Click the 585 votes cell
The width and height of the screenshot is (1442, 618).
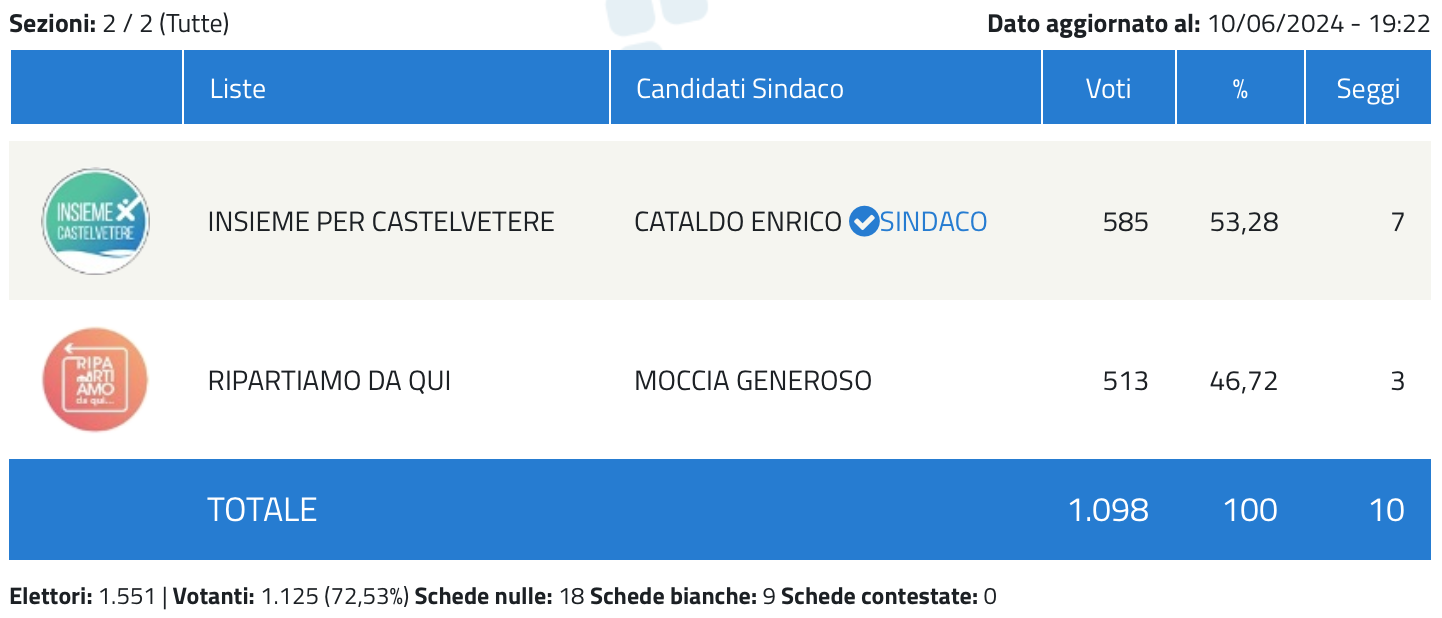coord(1125,221)
